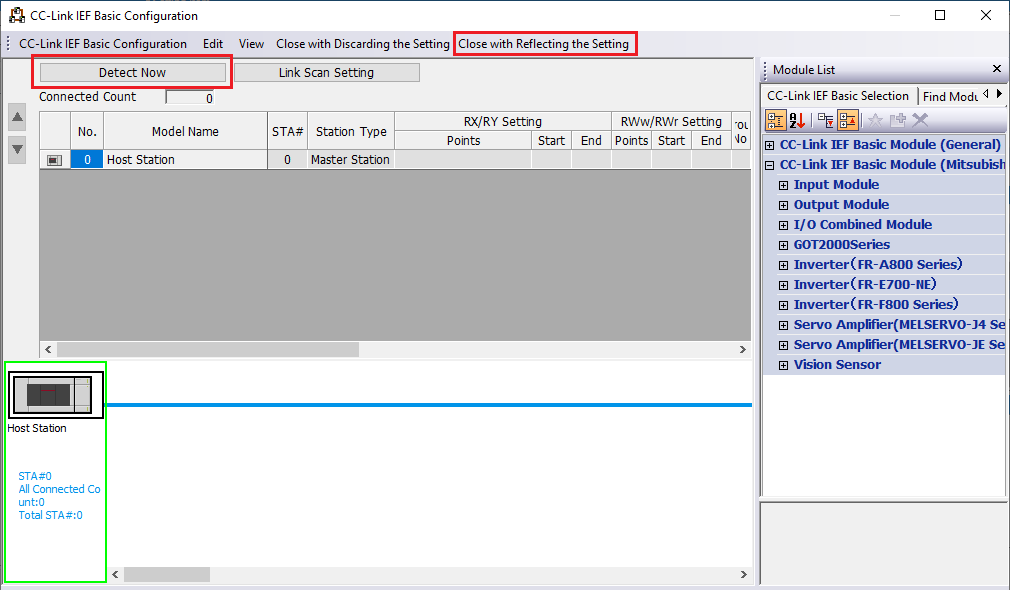Viewport: 1010px width, 590px height.
Task: Click the A-Z alphabetical sort icon
Action: coord(797,120)
